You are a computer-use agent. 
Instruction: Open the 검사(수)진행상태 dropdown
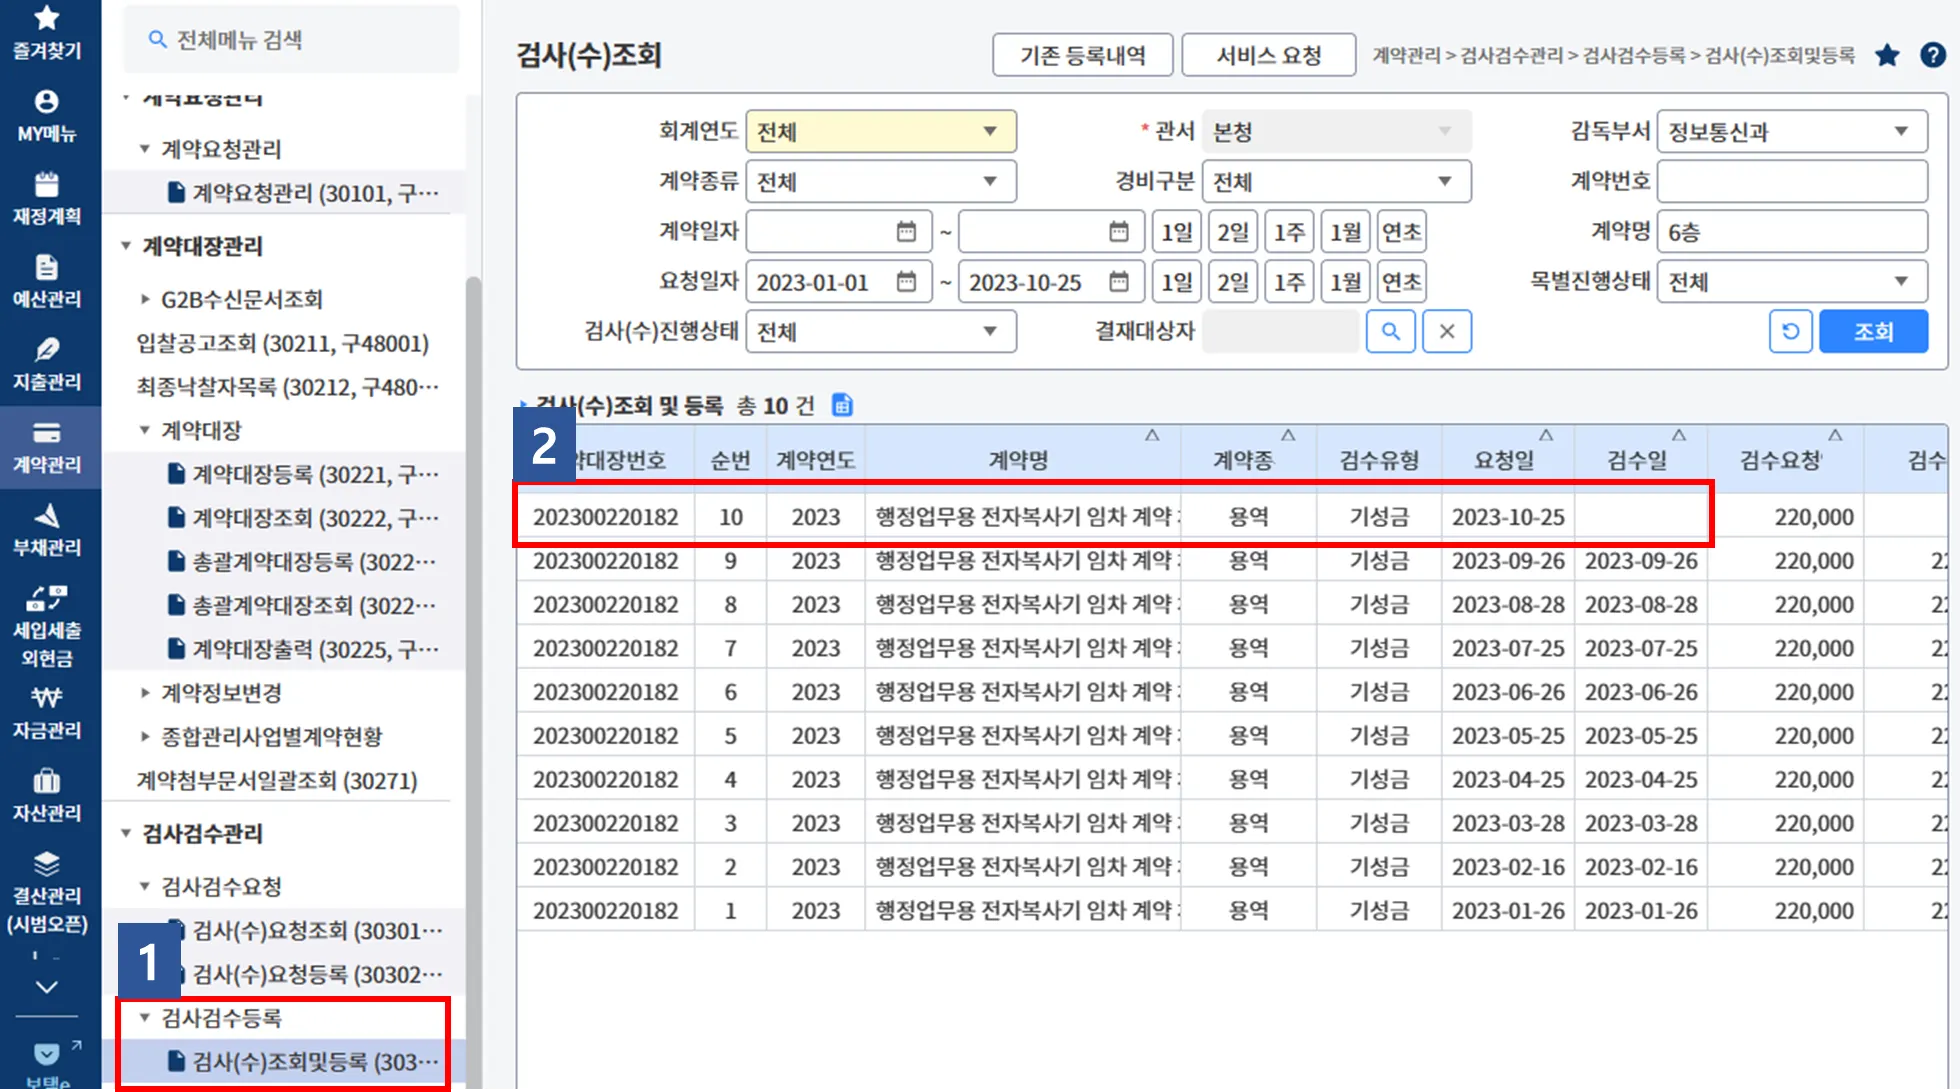pyautogui.click(x=880, y=332)
